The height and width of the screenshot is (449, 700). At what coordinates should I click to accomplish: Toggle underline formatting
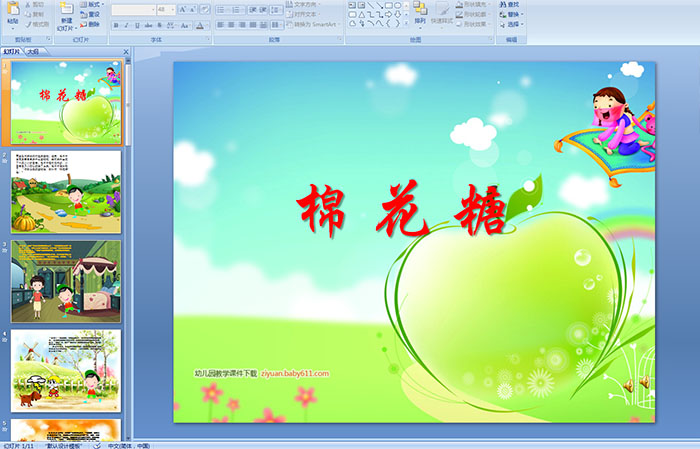click(136, 25)
